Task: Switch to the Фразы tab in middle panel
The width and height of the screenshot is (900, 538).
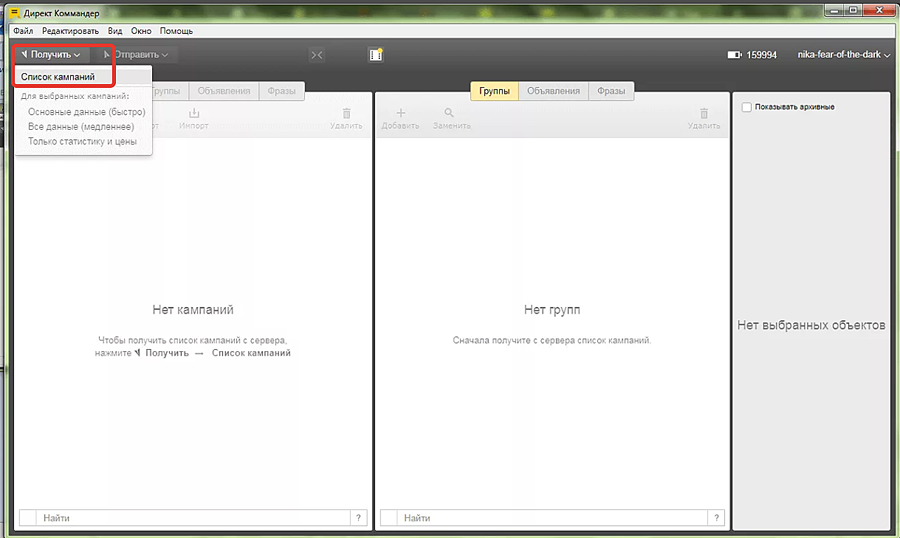Action: click(611, 91)
